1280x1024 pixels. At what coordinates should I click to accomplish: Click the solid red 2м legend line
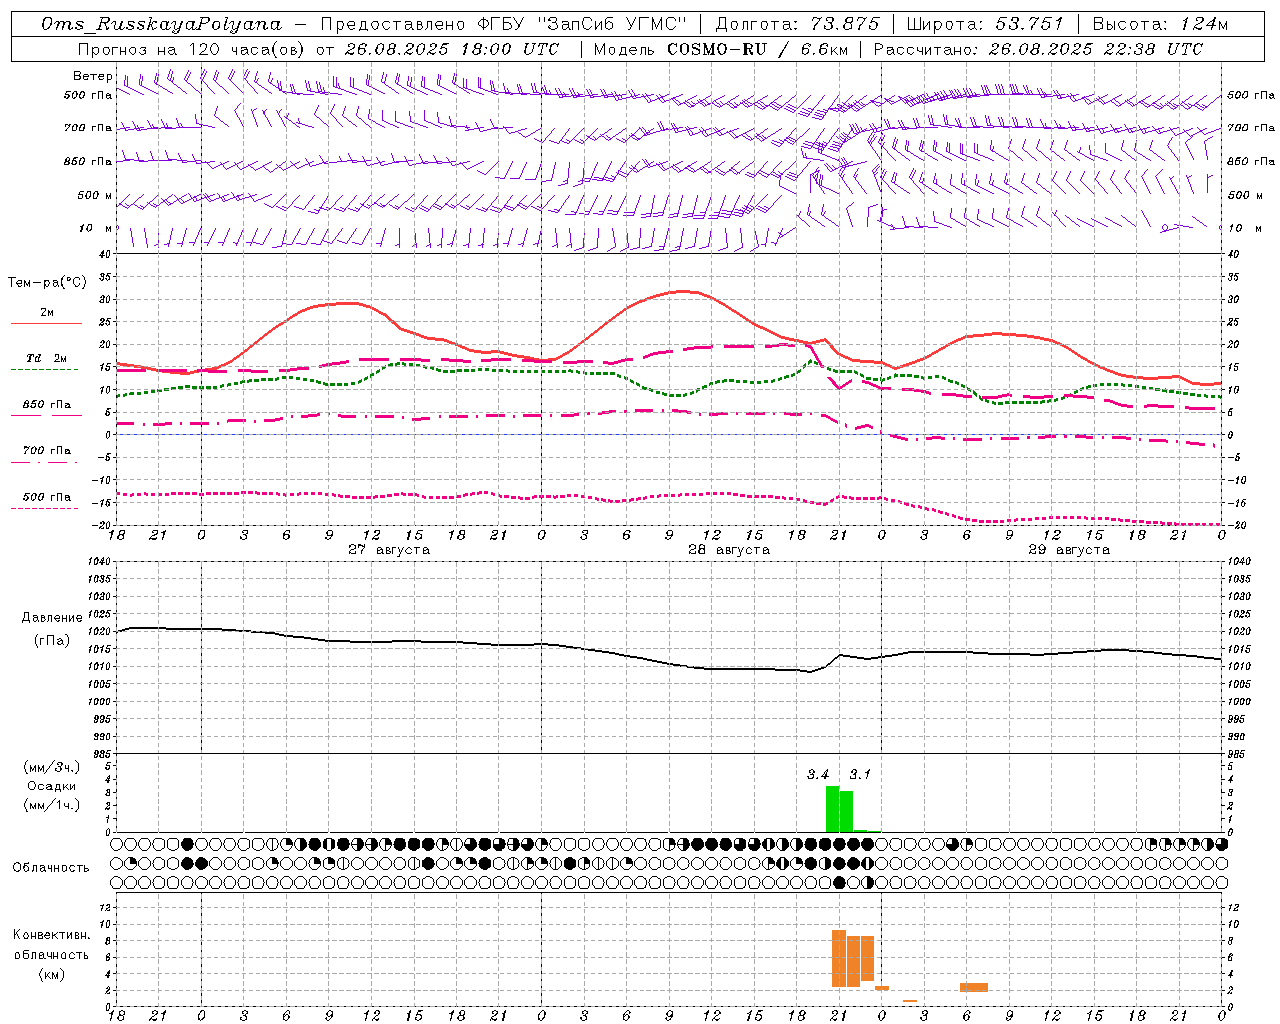point(46,324)
